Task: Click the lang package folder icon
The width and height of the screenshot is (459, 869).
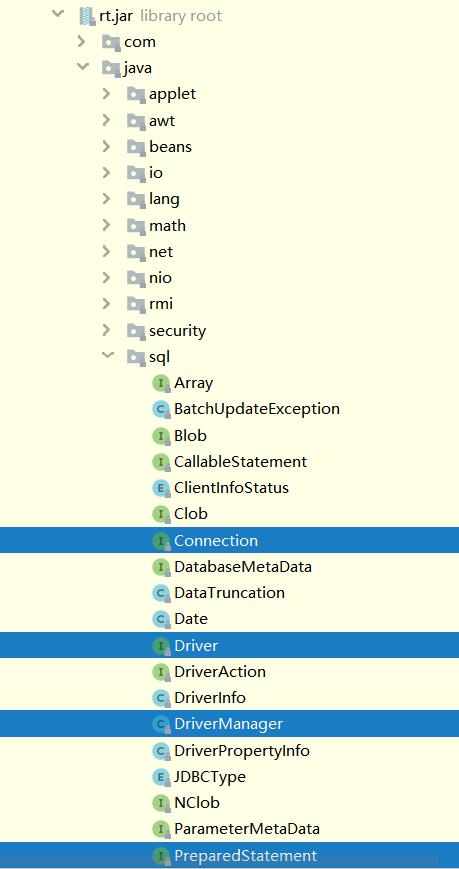Action: tap(135, 199)
